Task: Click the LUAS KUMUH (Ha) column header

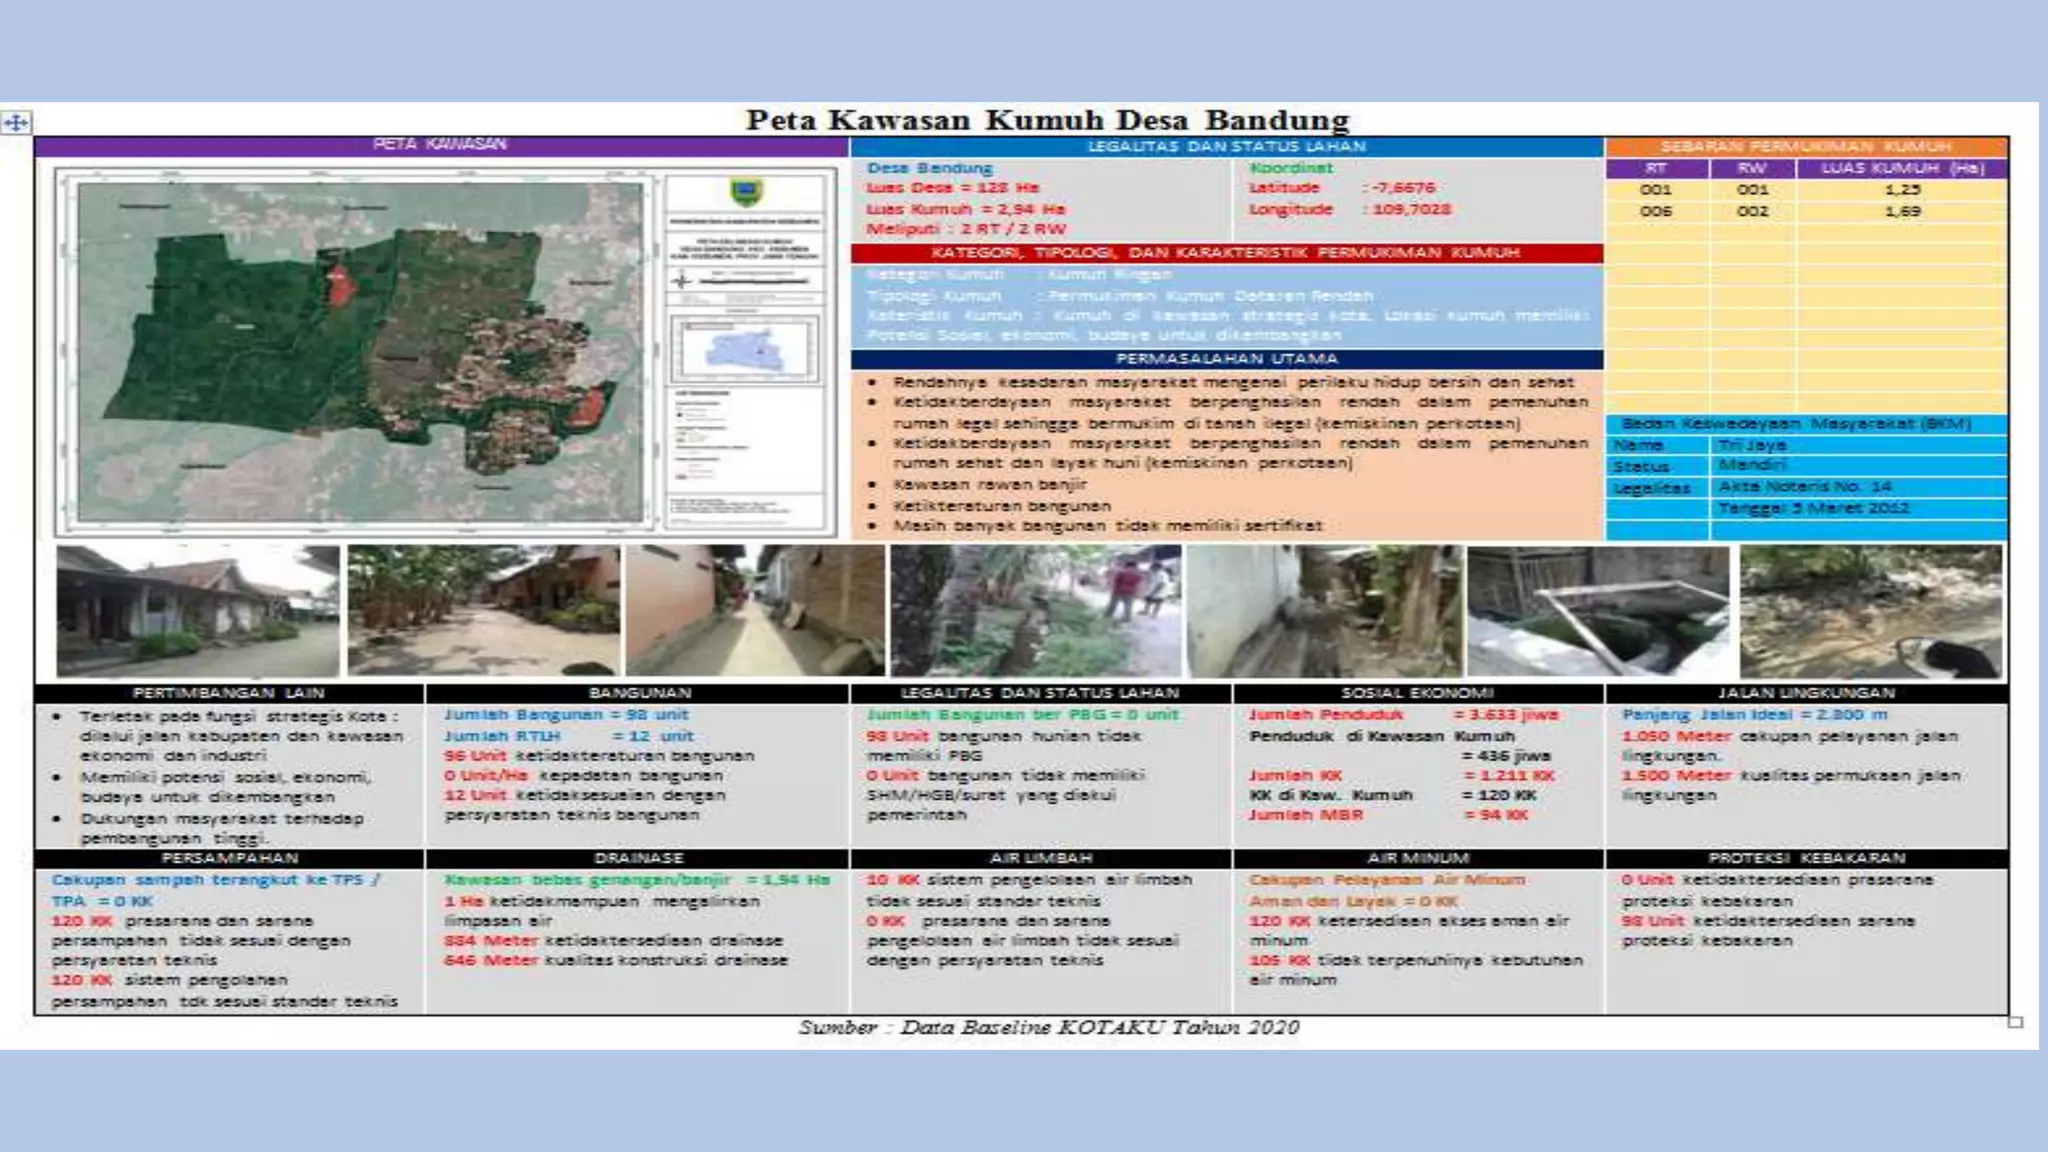Action: 1902,168
